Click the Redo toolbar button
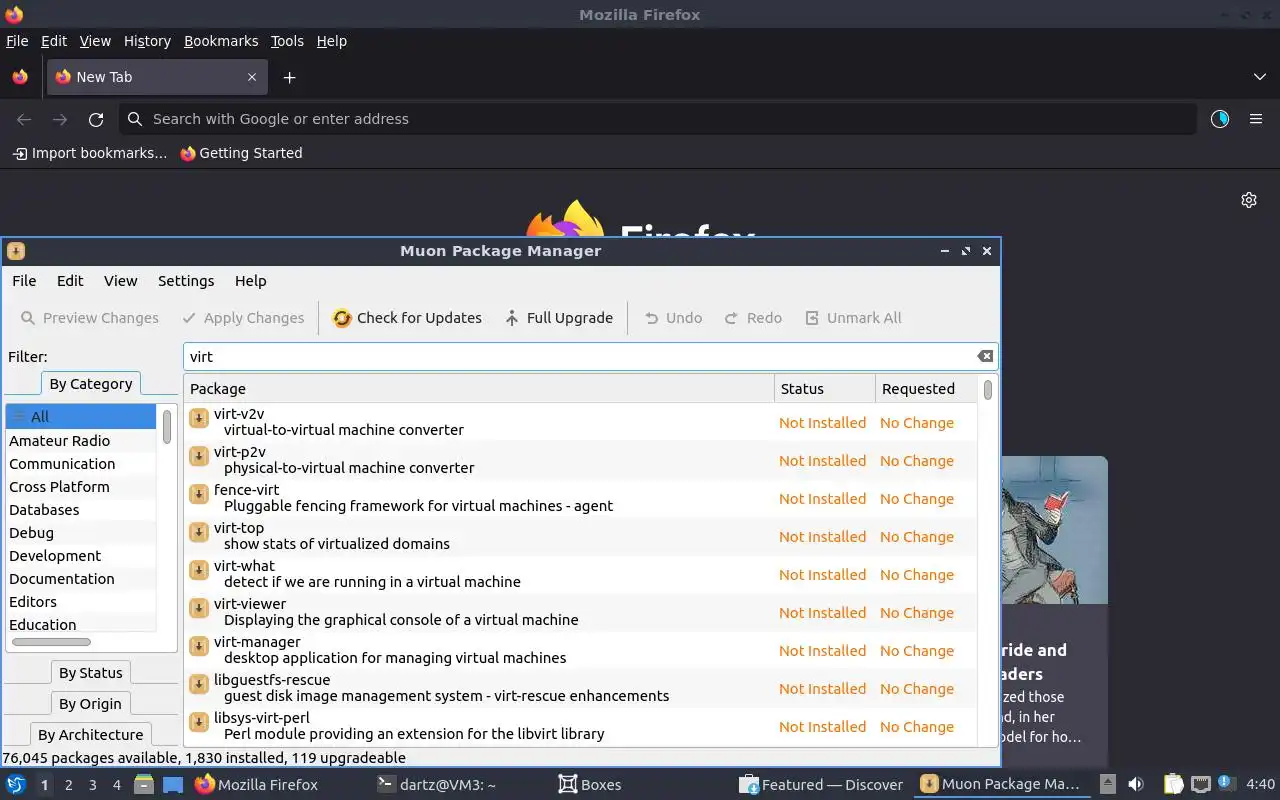Image resolution: width=1280 pixels, height=800 pixels. click(753, 318)
